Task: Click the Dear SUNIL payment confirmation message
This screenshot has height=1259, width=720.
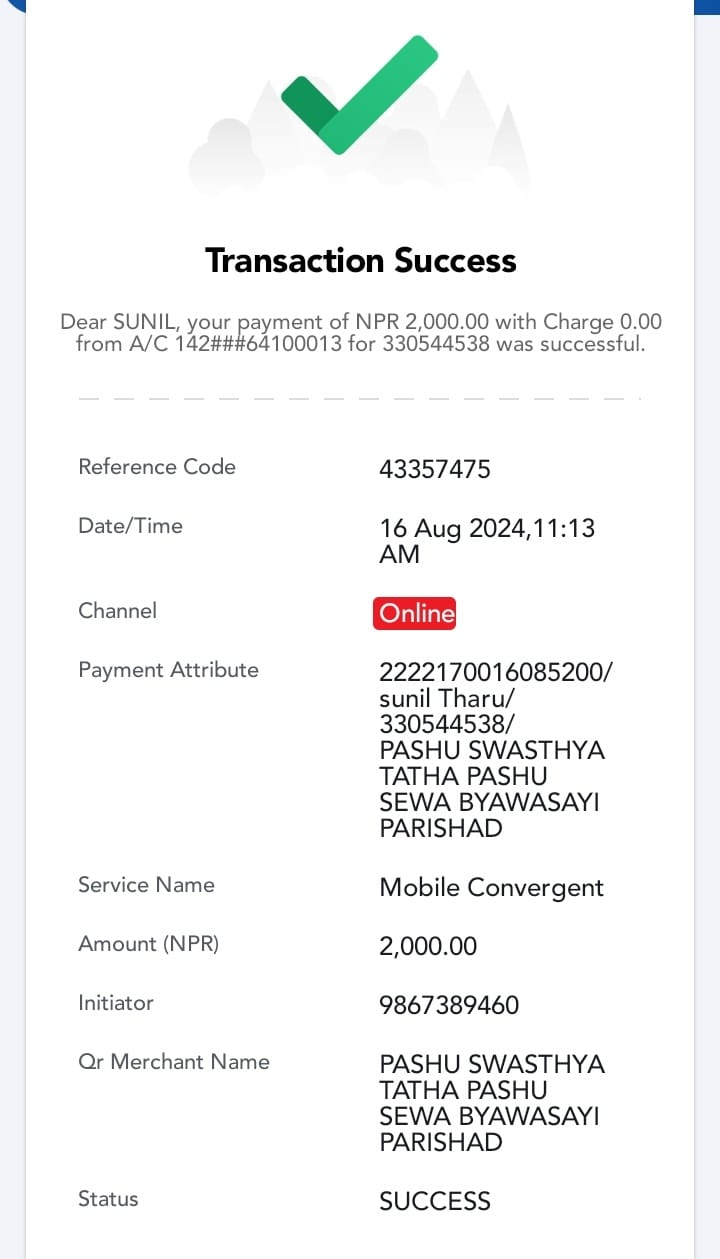Action: coord(361,333)
